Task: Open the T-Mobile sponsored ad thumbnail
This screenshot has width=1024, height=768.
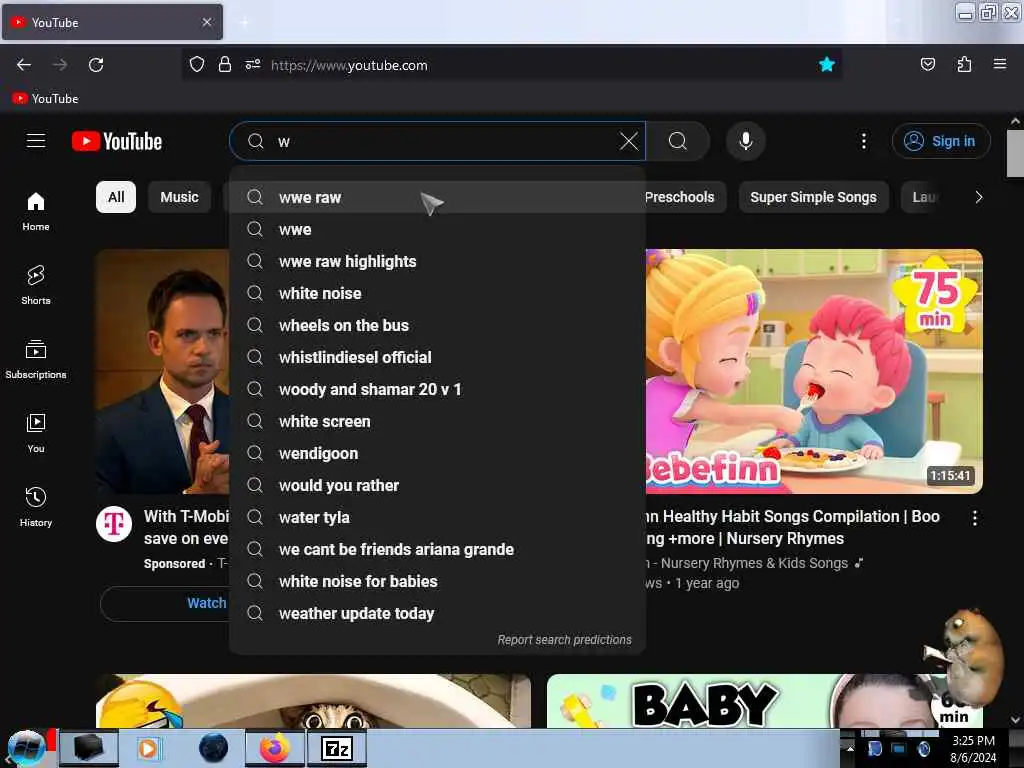Action: pos(163,371)
